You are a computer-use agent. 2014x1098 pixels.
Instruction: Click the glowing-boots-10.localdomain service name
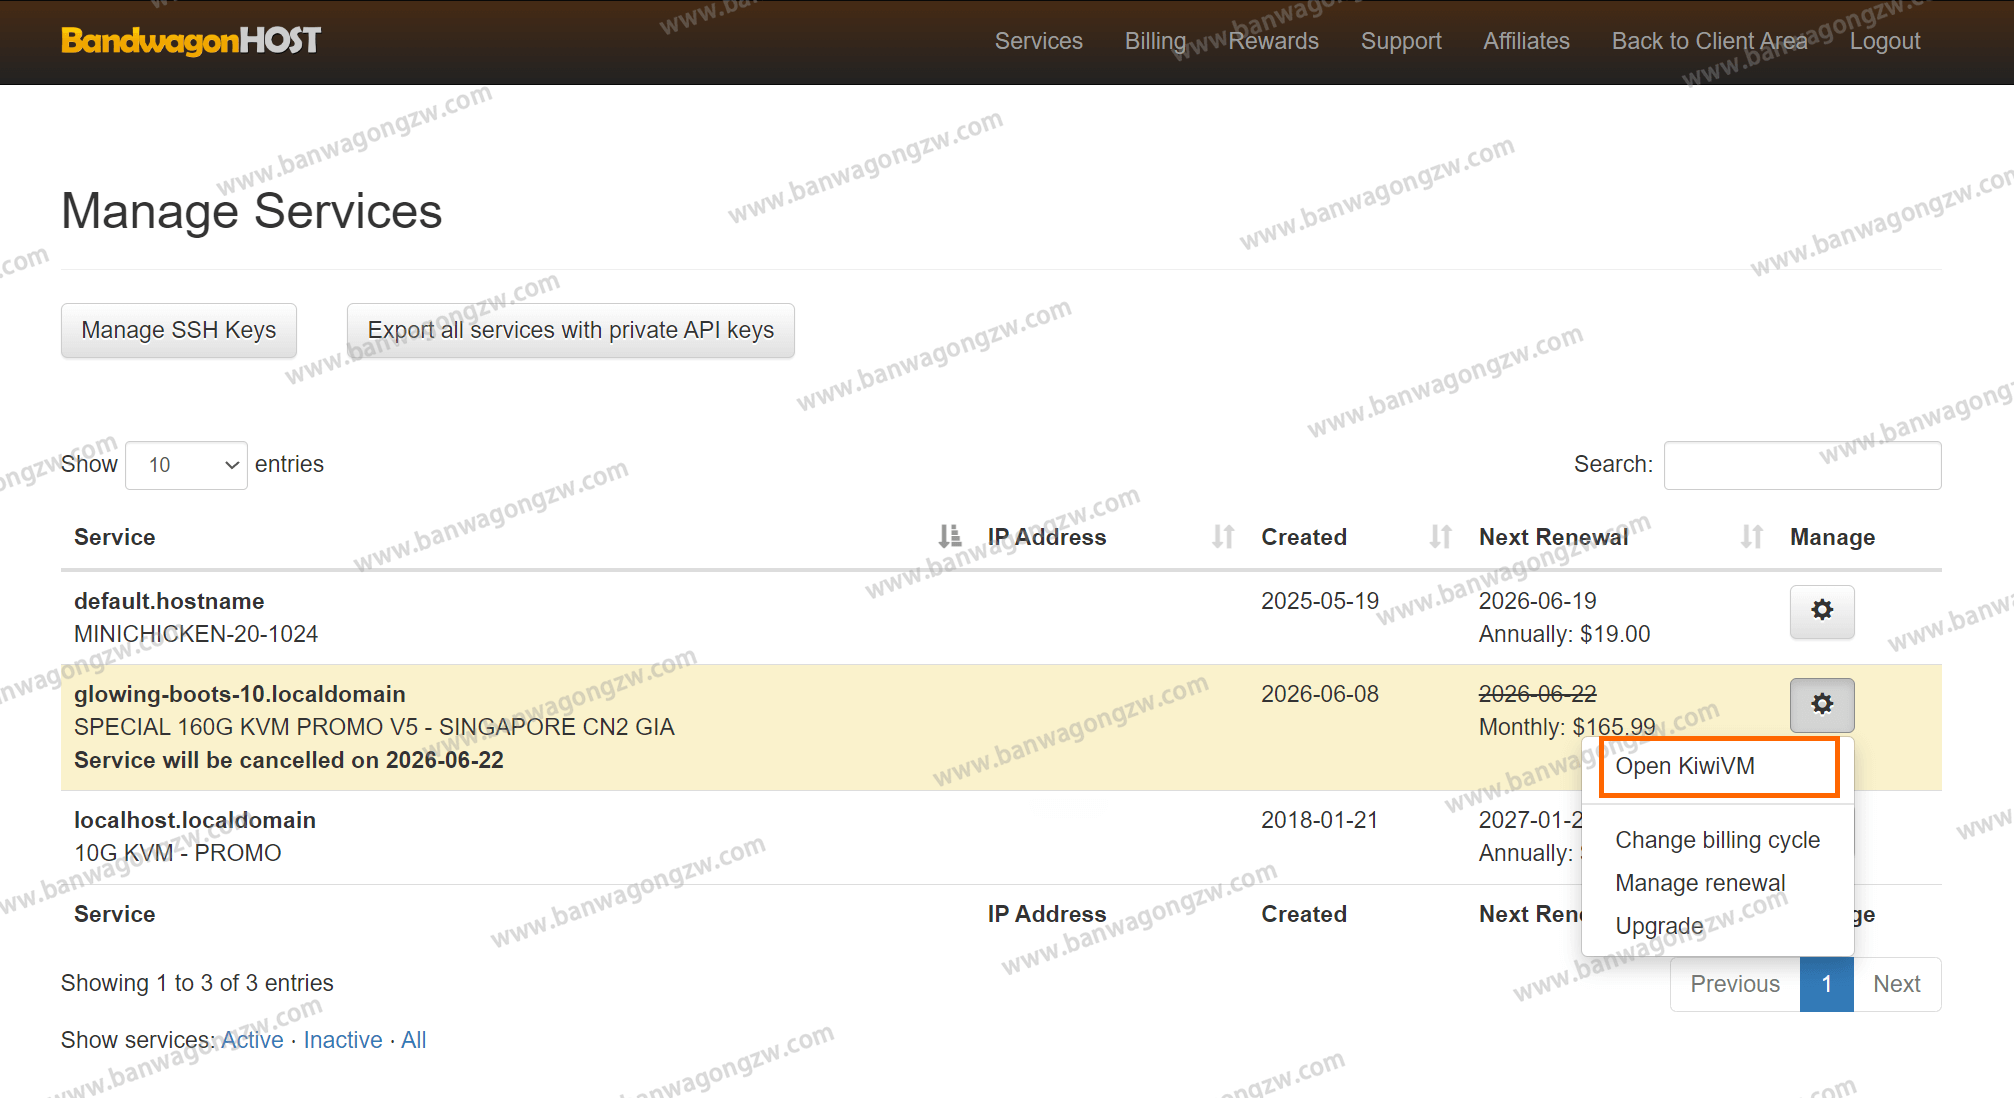[x=240, y=694]
